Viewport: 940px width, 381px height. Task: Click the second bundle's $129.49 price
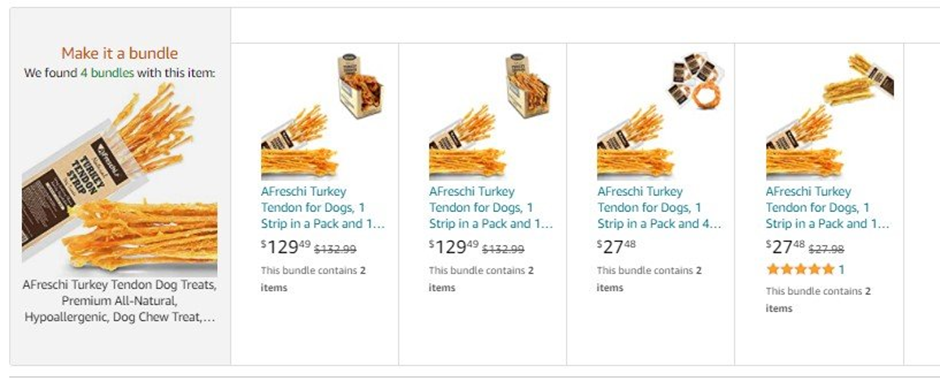point(454,247)
